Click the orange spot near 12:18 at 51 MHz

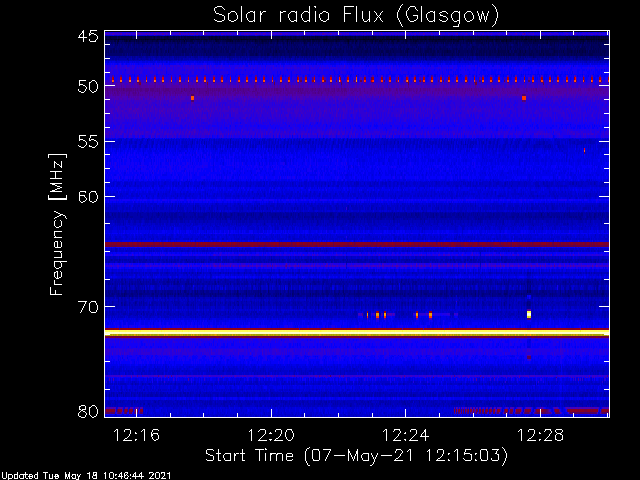pyautogui.click(x=193, y=98)
